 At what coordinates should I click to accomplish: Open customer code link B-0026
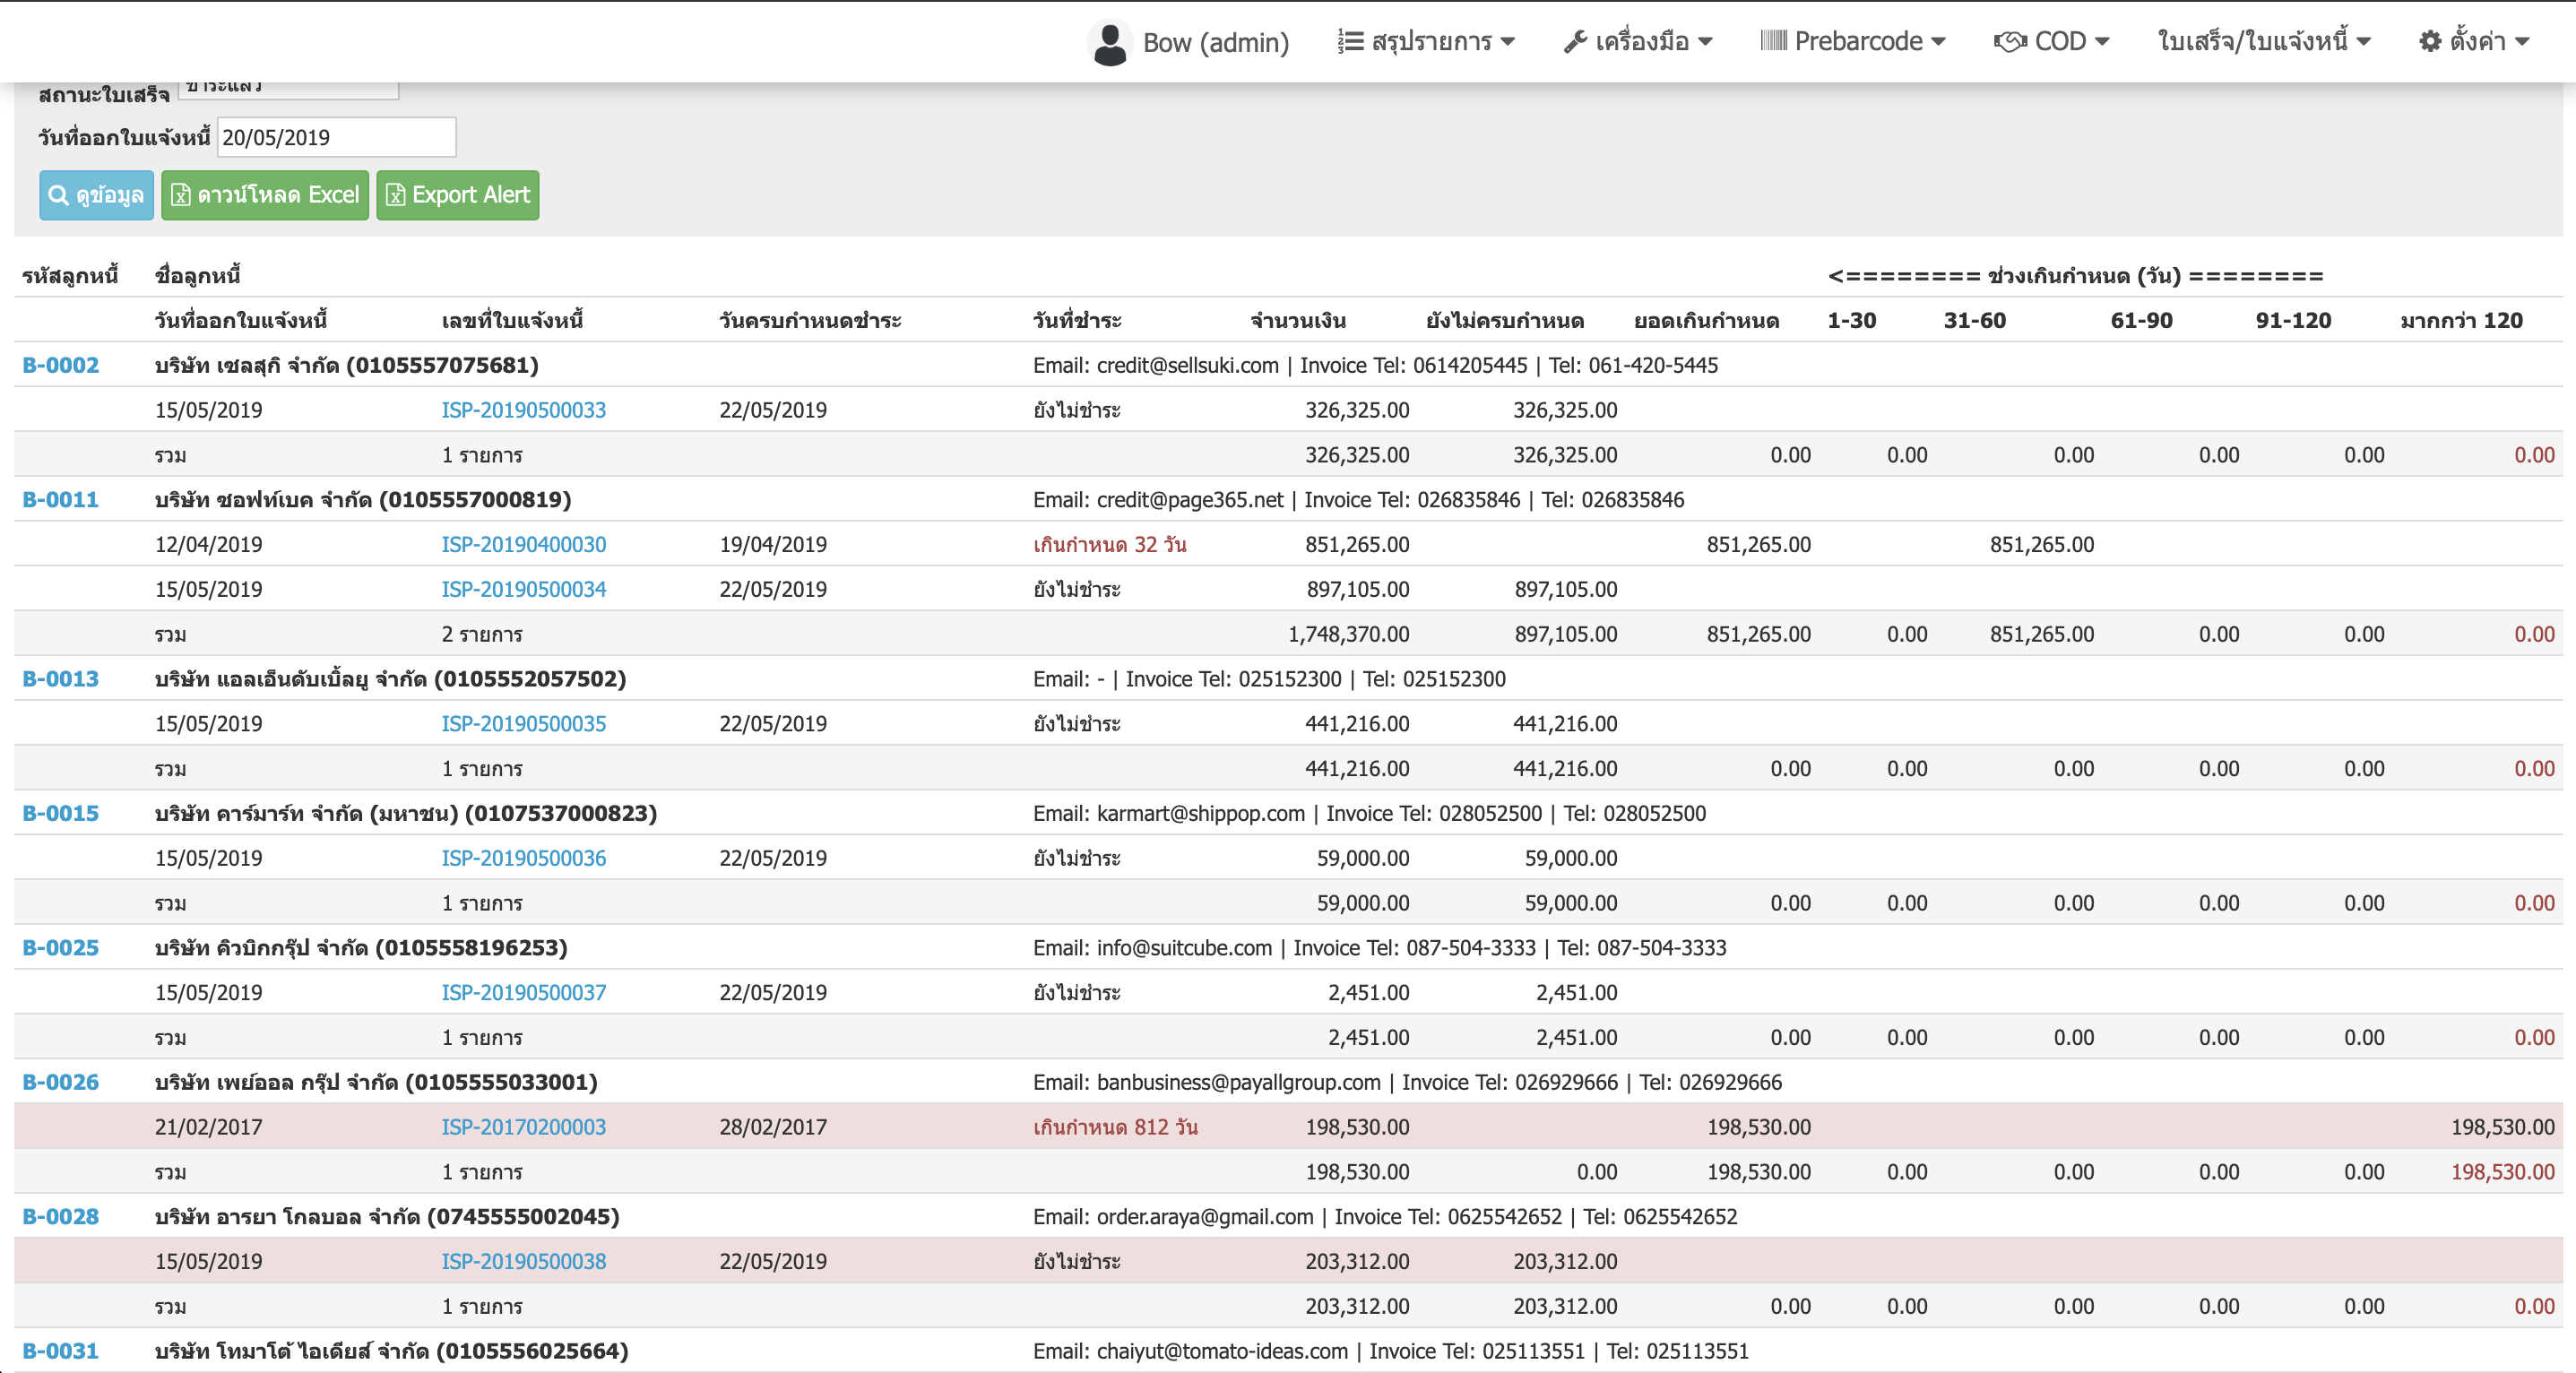(60, 1082)
